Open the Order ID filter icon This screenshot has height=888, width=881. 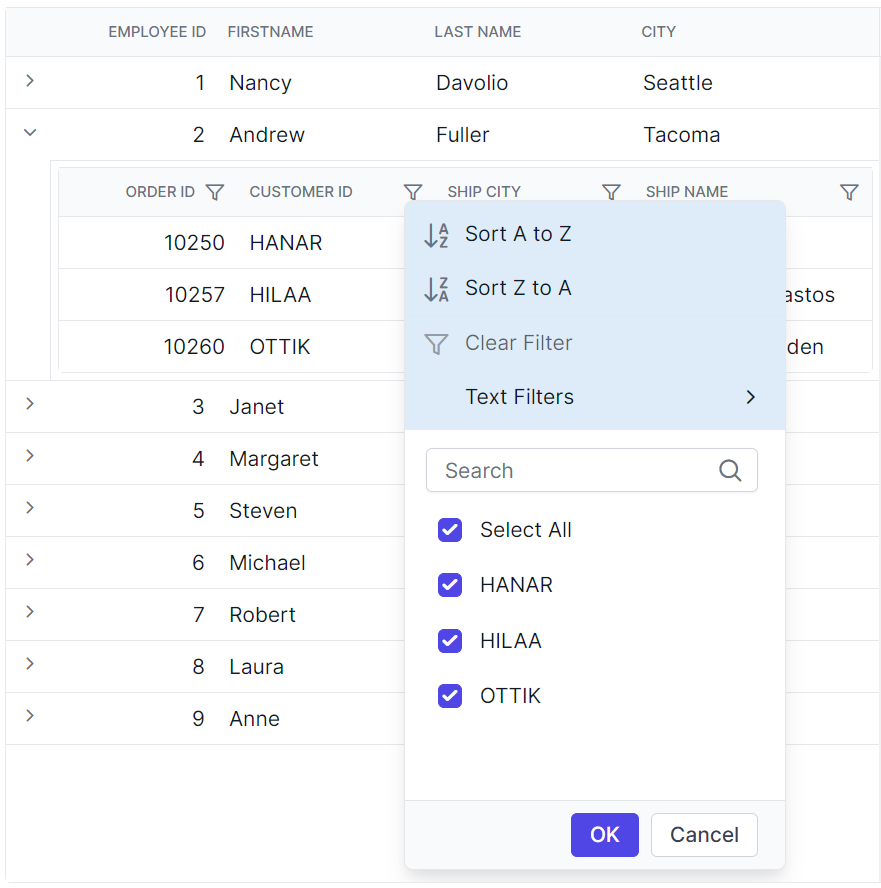[215, 192]
